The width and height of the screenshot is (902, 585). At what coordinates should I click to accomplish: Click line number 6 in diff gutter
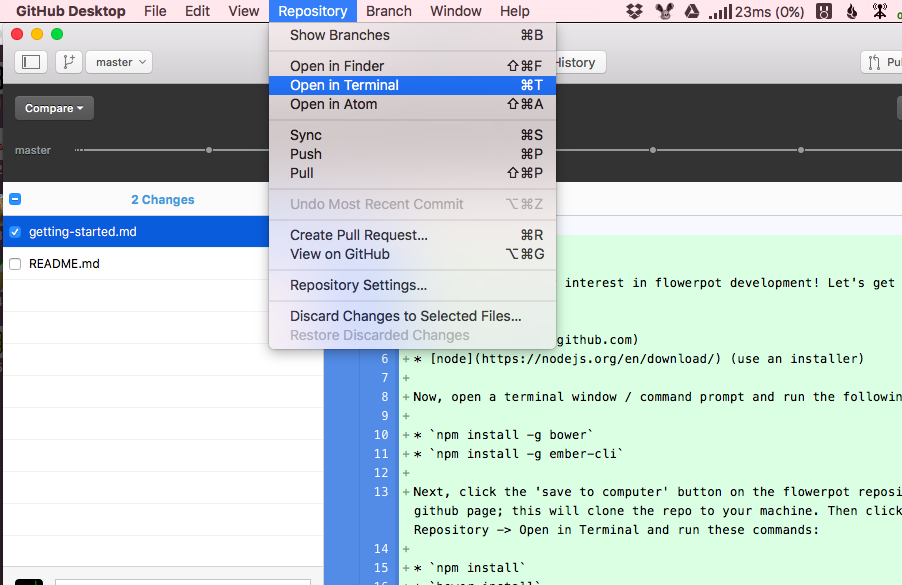pos(384,359)
